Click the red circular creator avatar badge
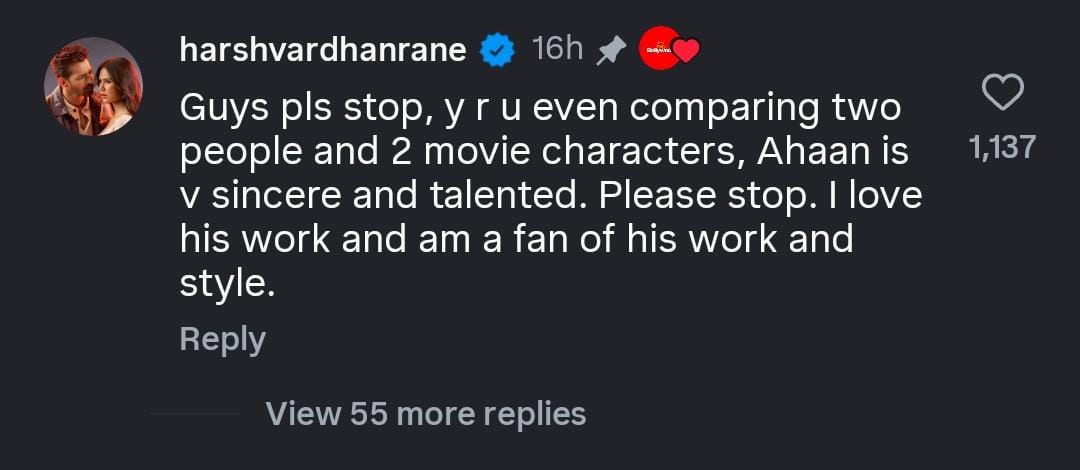The image size is (1080, 470). tap(658, 49)
